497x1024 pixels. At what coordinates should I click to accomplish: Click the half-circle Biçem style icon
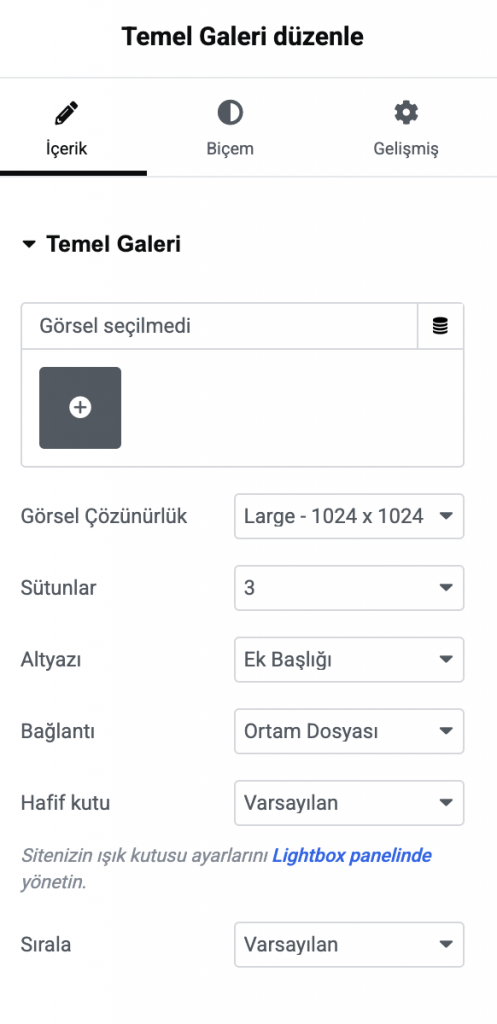230,113
